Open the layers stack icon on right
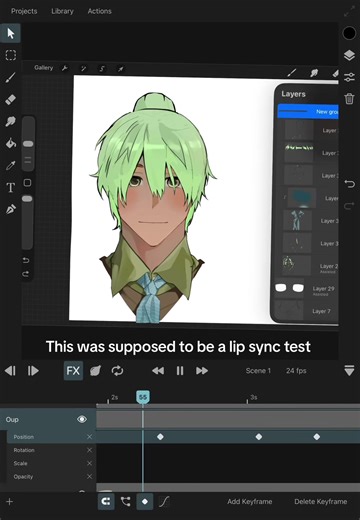 [349, 55]
